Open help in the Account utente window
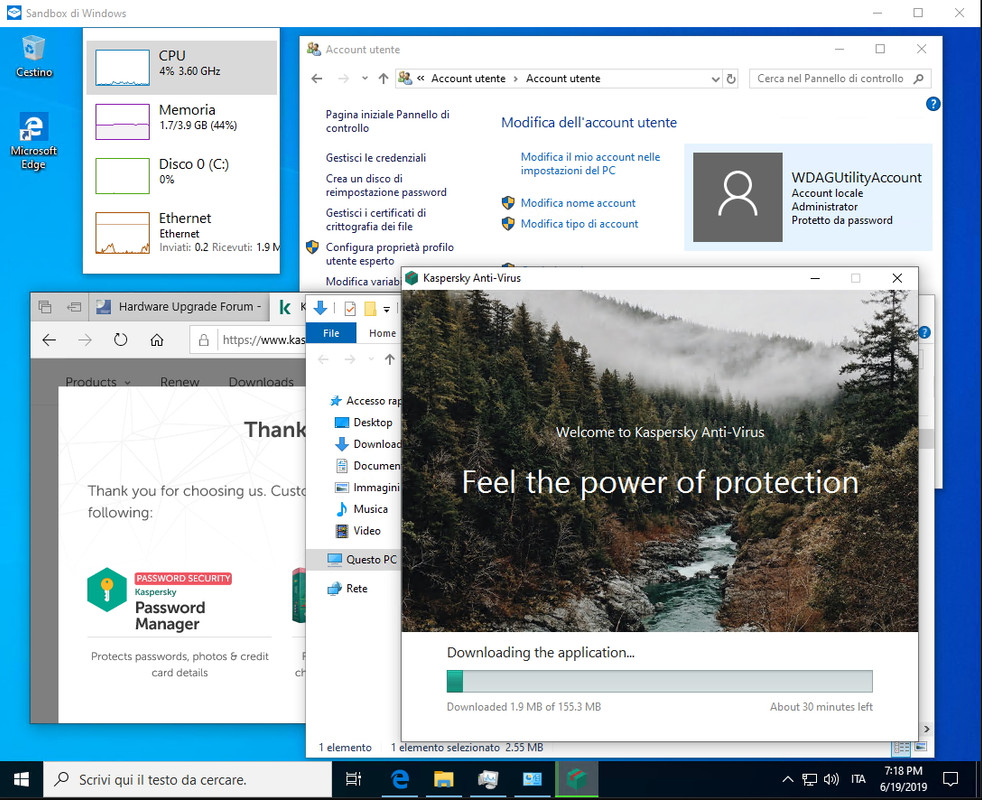Viewport: 982px width, 800px height. click(x=933, y=104)
